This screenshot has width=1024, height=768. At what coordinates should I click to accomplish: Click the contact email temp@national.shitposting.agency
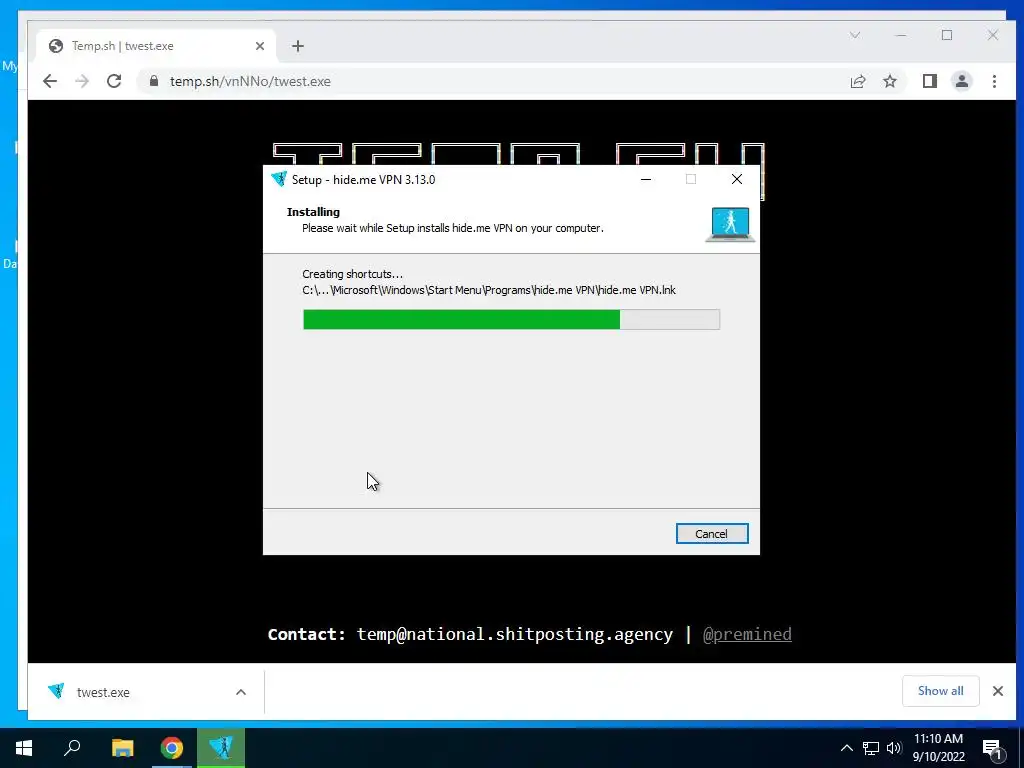515,634
